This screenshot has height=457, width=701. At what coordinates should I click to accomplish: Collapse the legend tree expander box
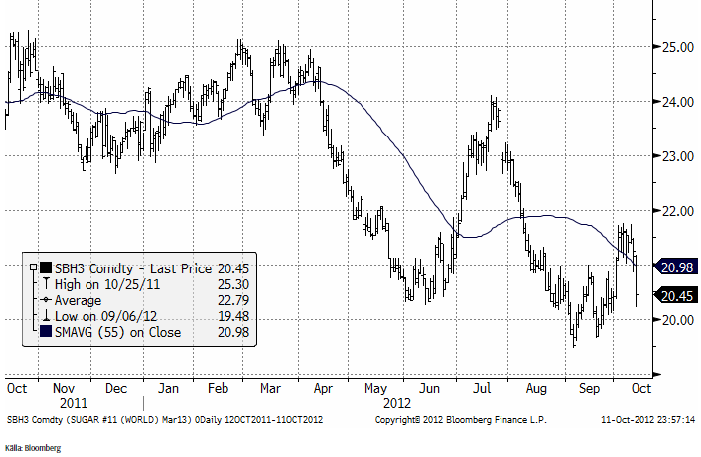pyautogui.click(x=35, y=268)
